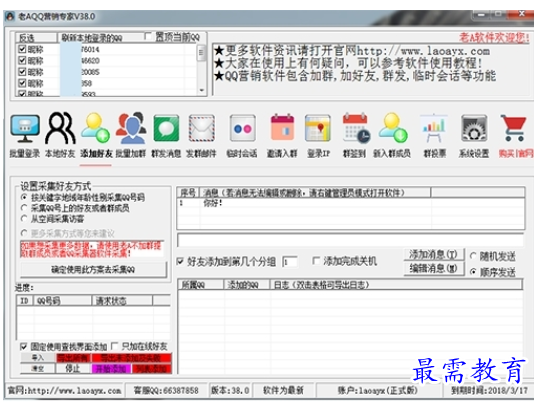Click the red export-all button beside 导入
The width and height of the screenshot is (534, 402).
(73, 358)
